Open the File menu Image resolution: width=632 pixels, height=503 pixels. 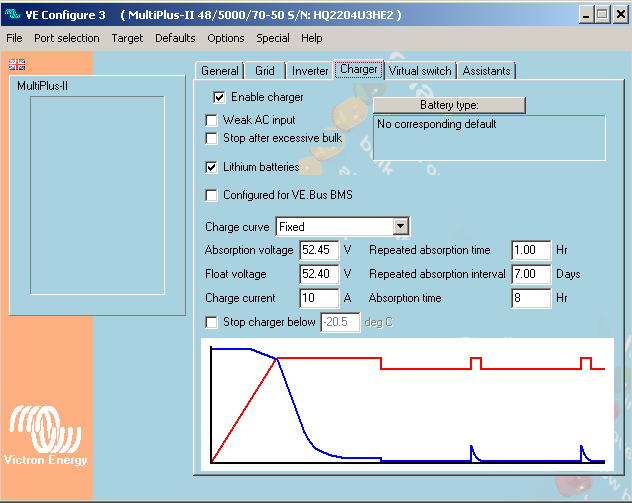click(14, 38)
